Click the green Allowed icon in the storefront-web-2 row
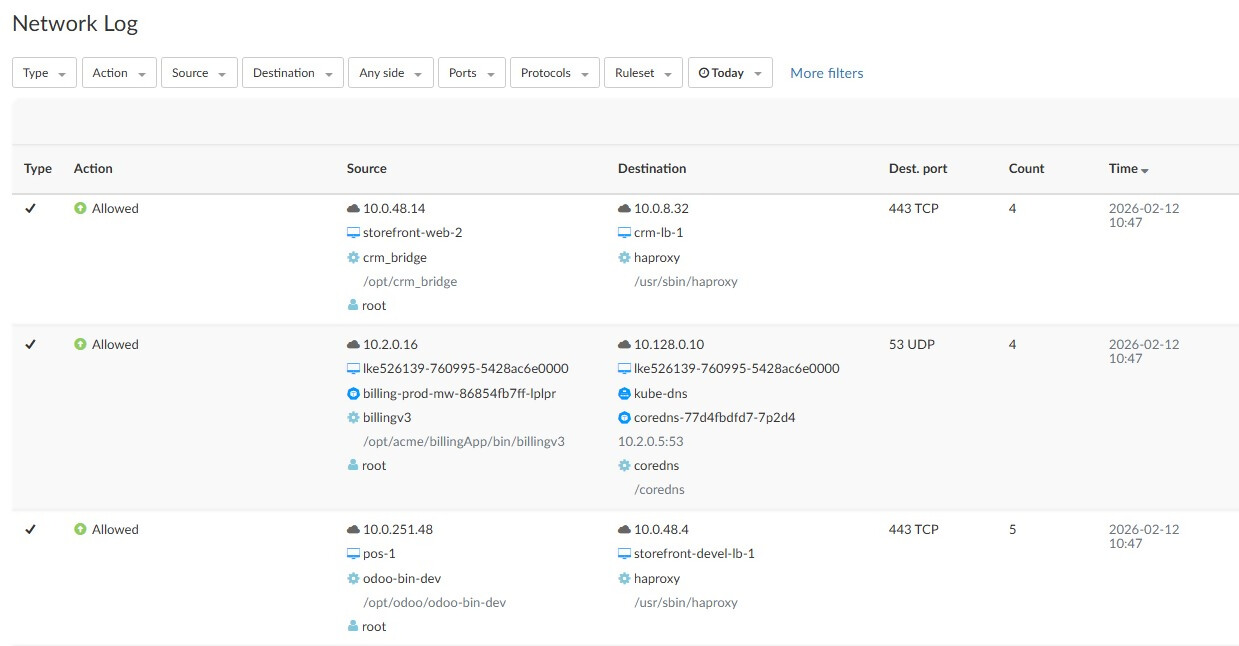Screen dimensions: 1239x646 tap(81, 208)
